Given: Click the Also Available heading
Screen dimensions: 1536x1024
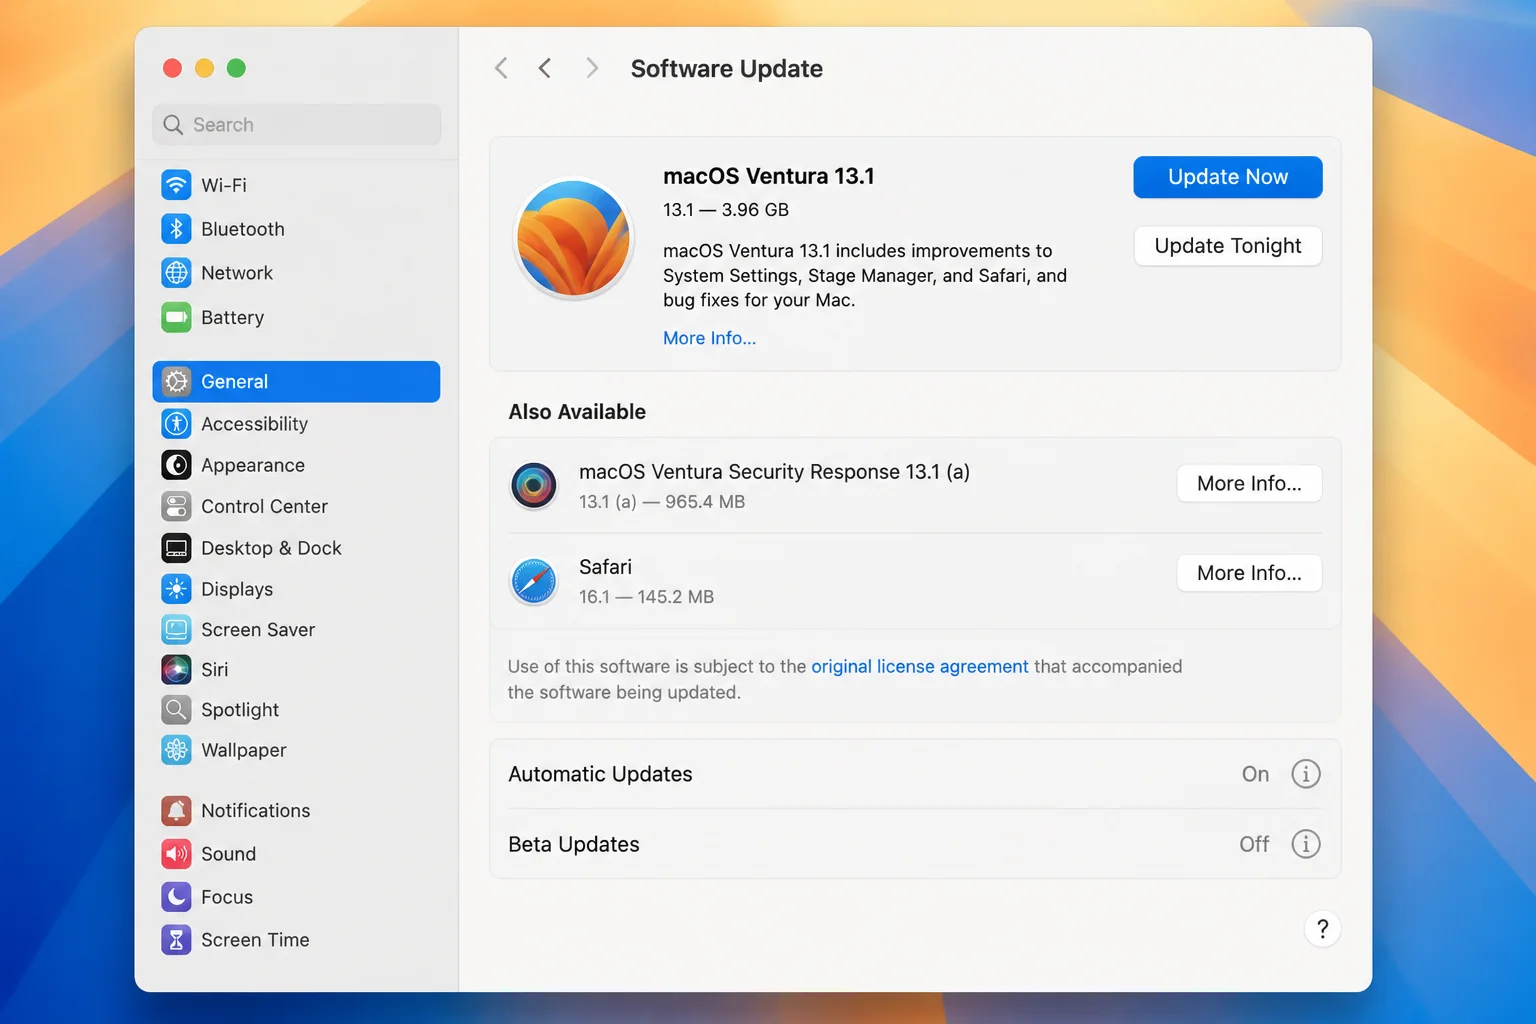Looking at the screenshot, I should 577,412.
